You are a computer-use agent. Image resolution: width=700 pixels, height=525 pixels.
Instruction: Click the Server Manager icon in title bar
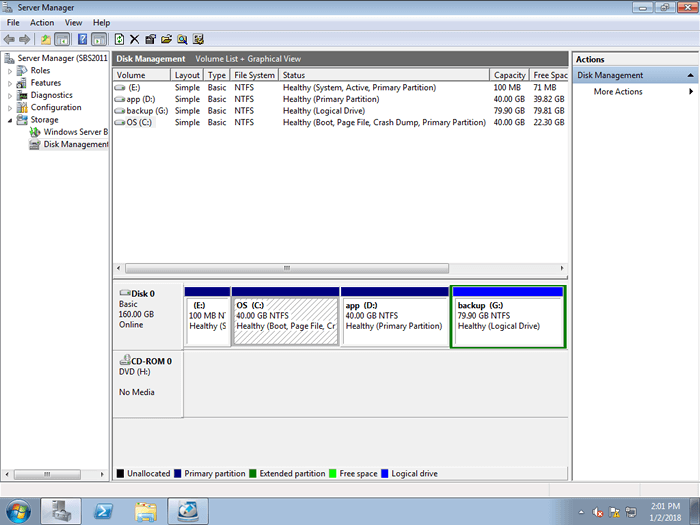tap(8, 7)
